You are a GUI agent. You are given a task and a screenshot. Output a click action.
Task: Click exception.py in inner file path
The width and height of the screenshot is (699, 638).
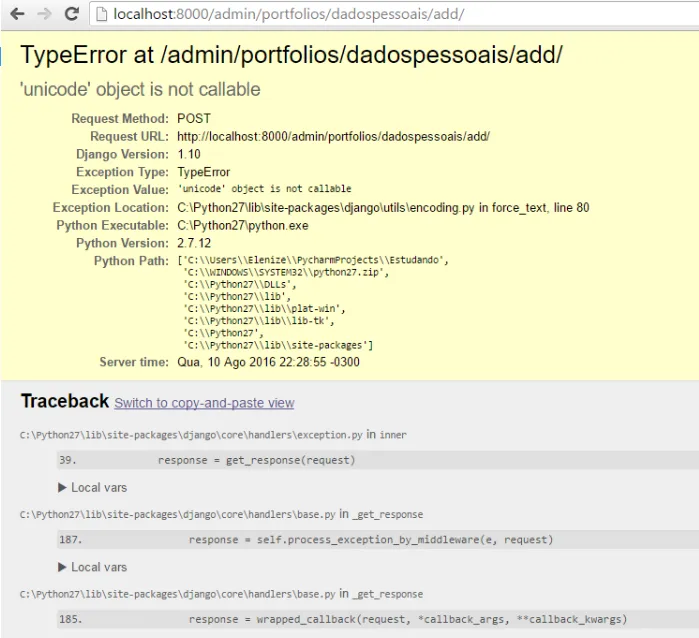pyautogui.click(x=213, y=435)
